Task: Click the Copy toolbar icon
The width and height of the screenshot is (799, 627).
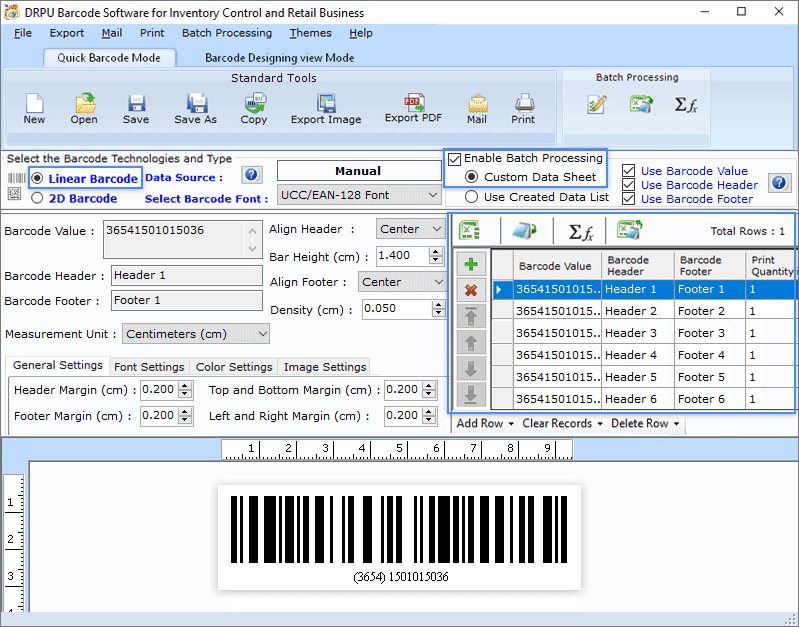Action: (x=254, y=108)
